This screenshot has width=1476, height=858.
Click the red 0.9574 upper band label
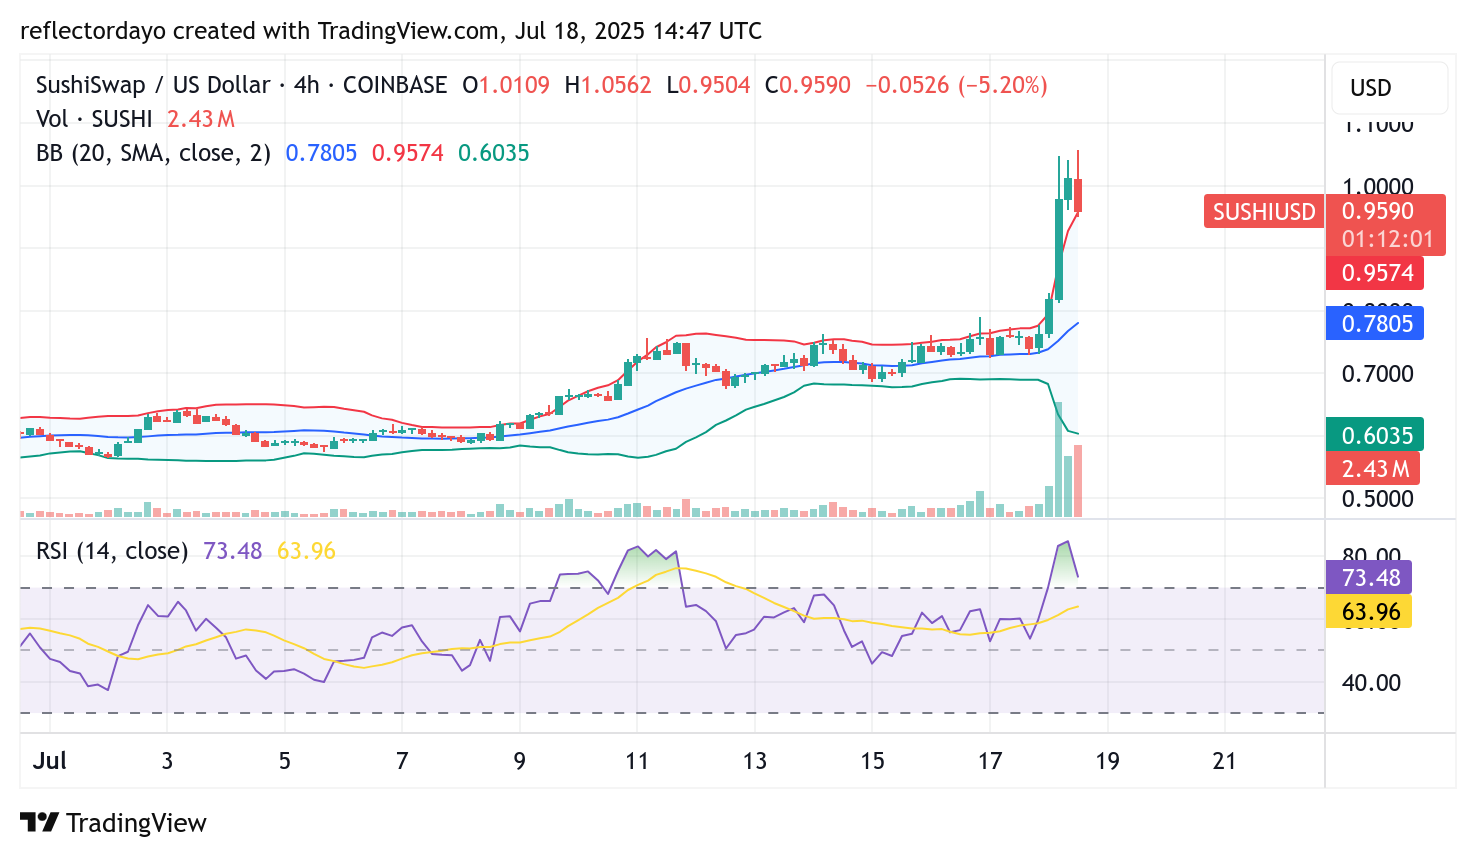[1375, 273]
